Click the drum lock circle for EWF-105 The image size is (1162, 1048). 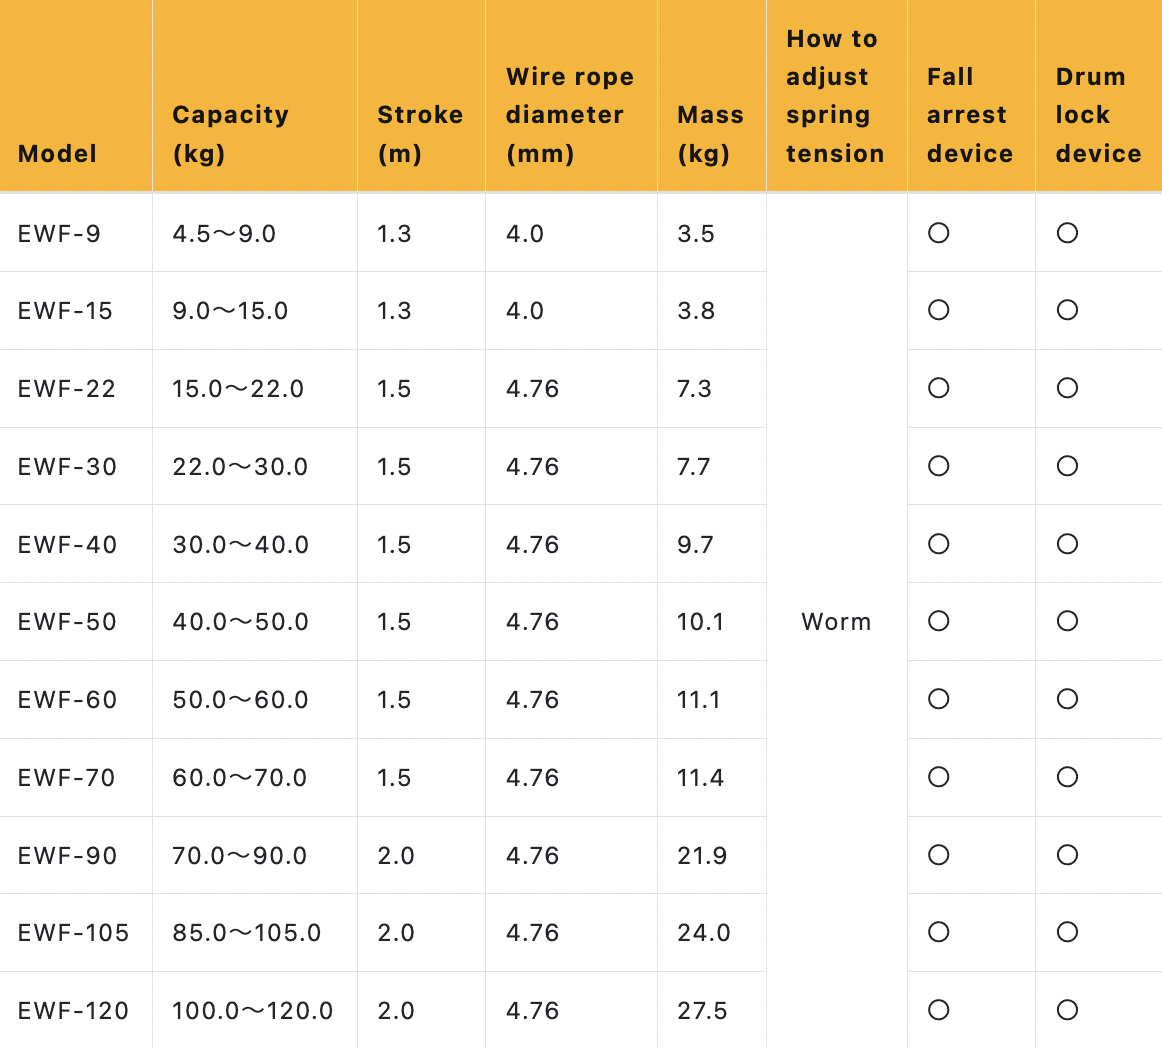(1067, 932)
